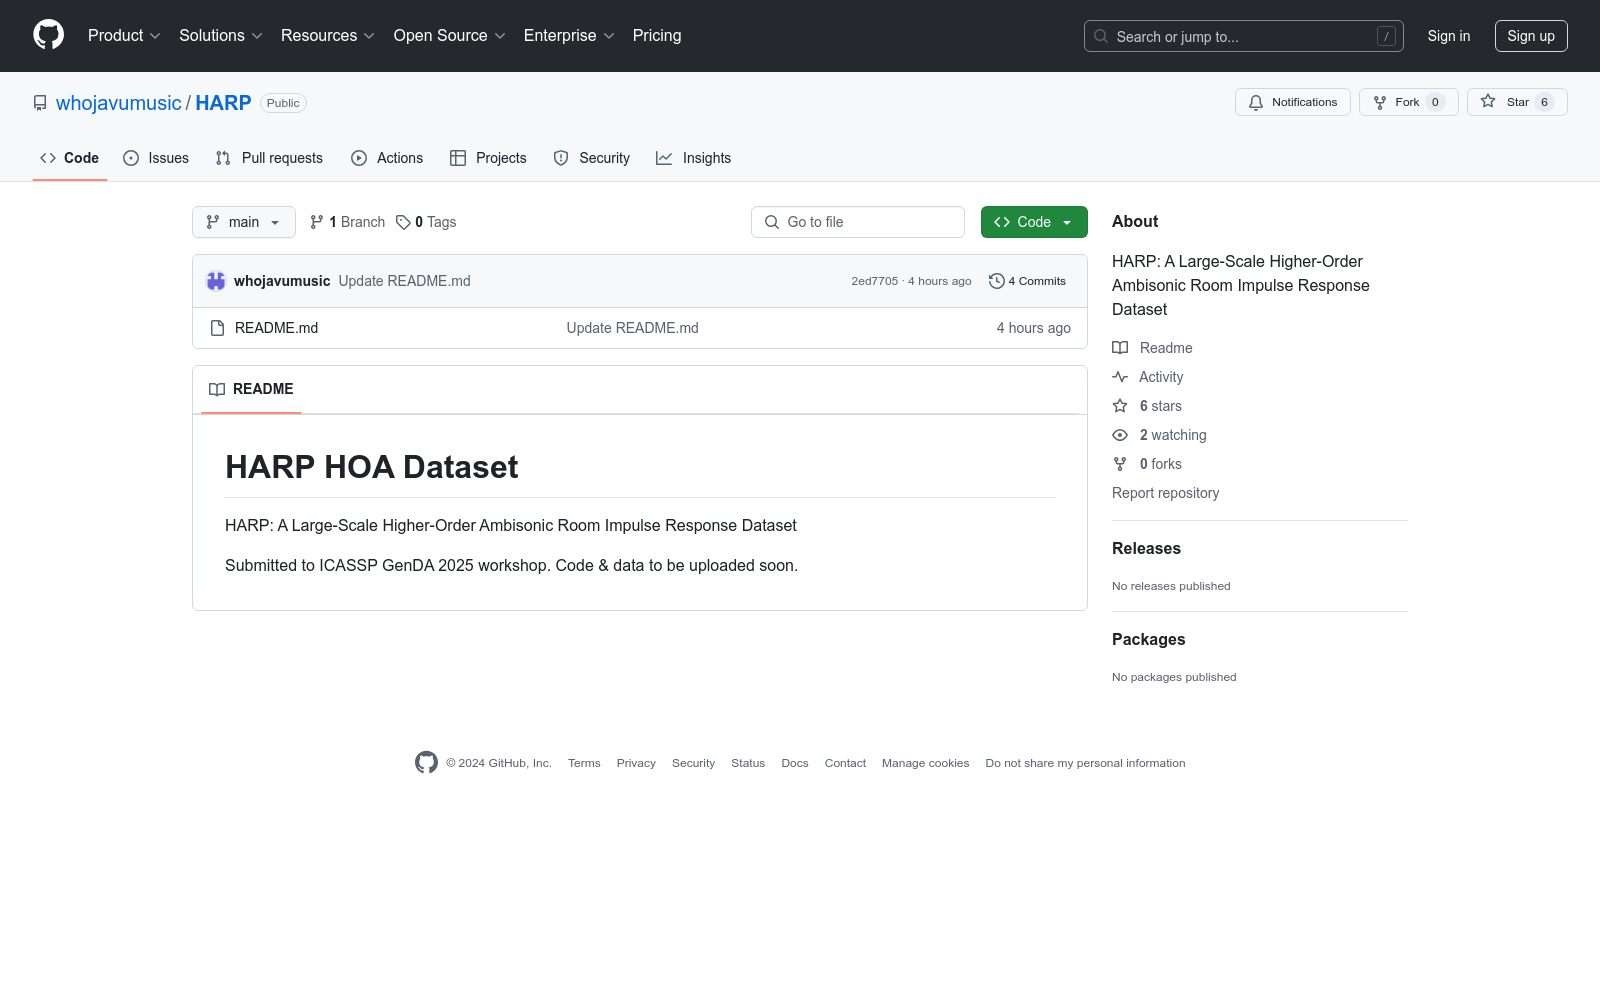The height and width of the screenshot is (1000, 1600).
Task: Open the Releases section heading
Action: 1146,548
